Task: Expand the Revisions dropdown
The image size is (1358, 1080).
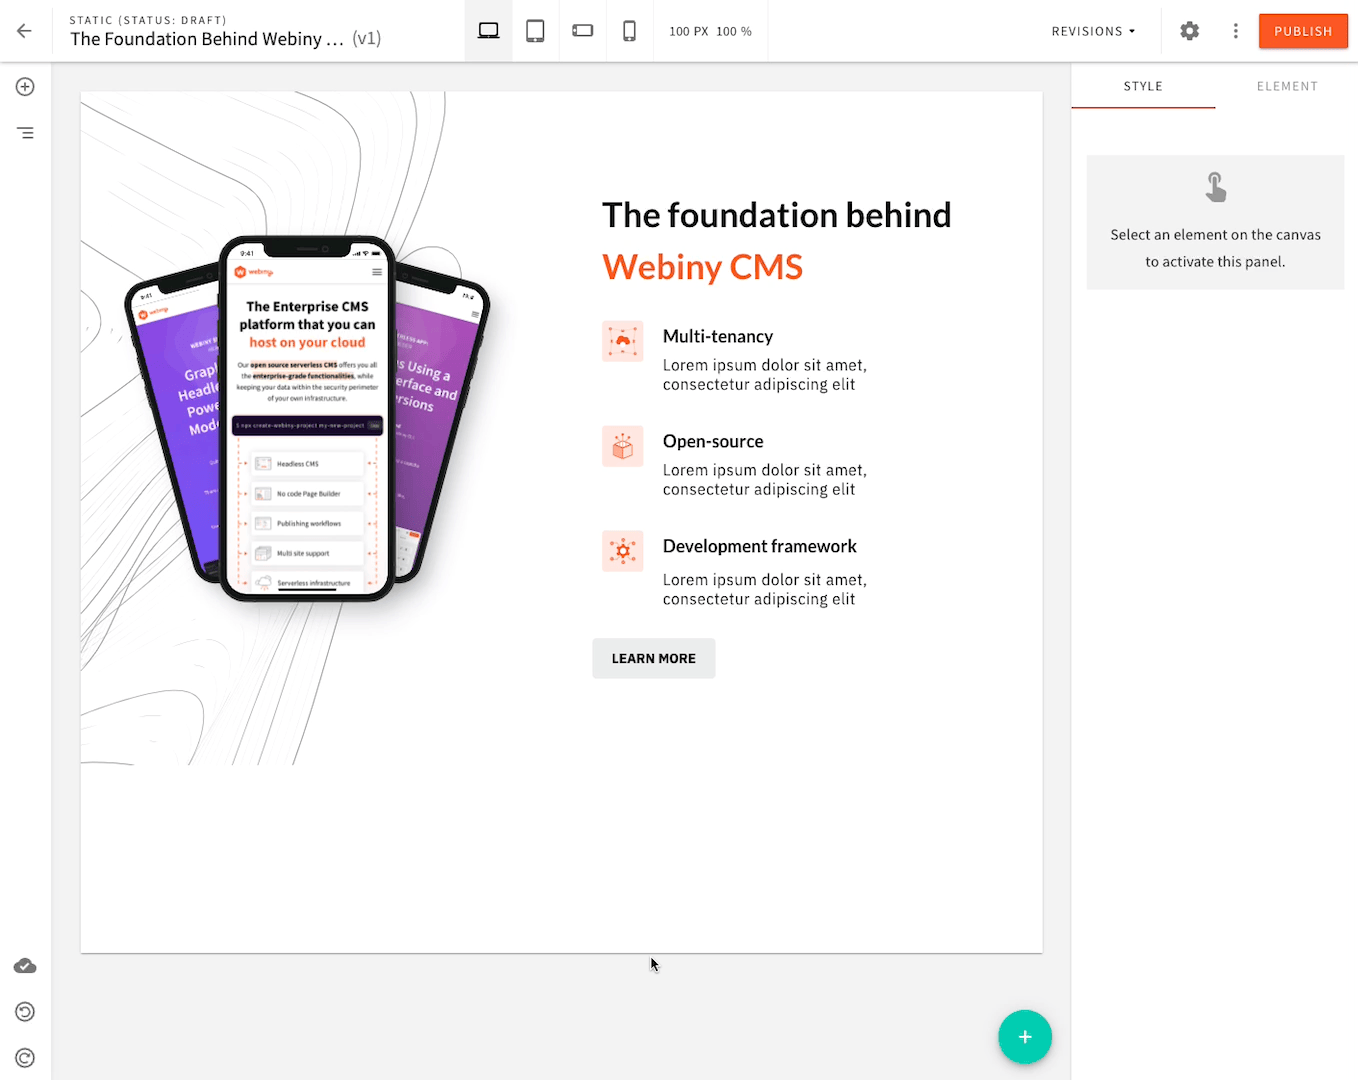Action: (1093, 31)
